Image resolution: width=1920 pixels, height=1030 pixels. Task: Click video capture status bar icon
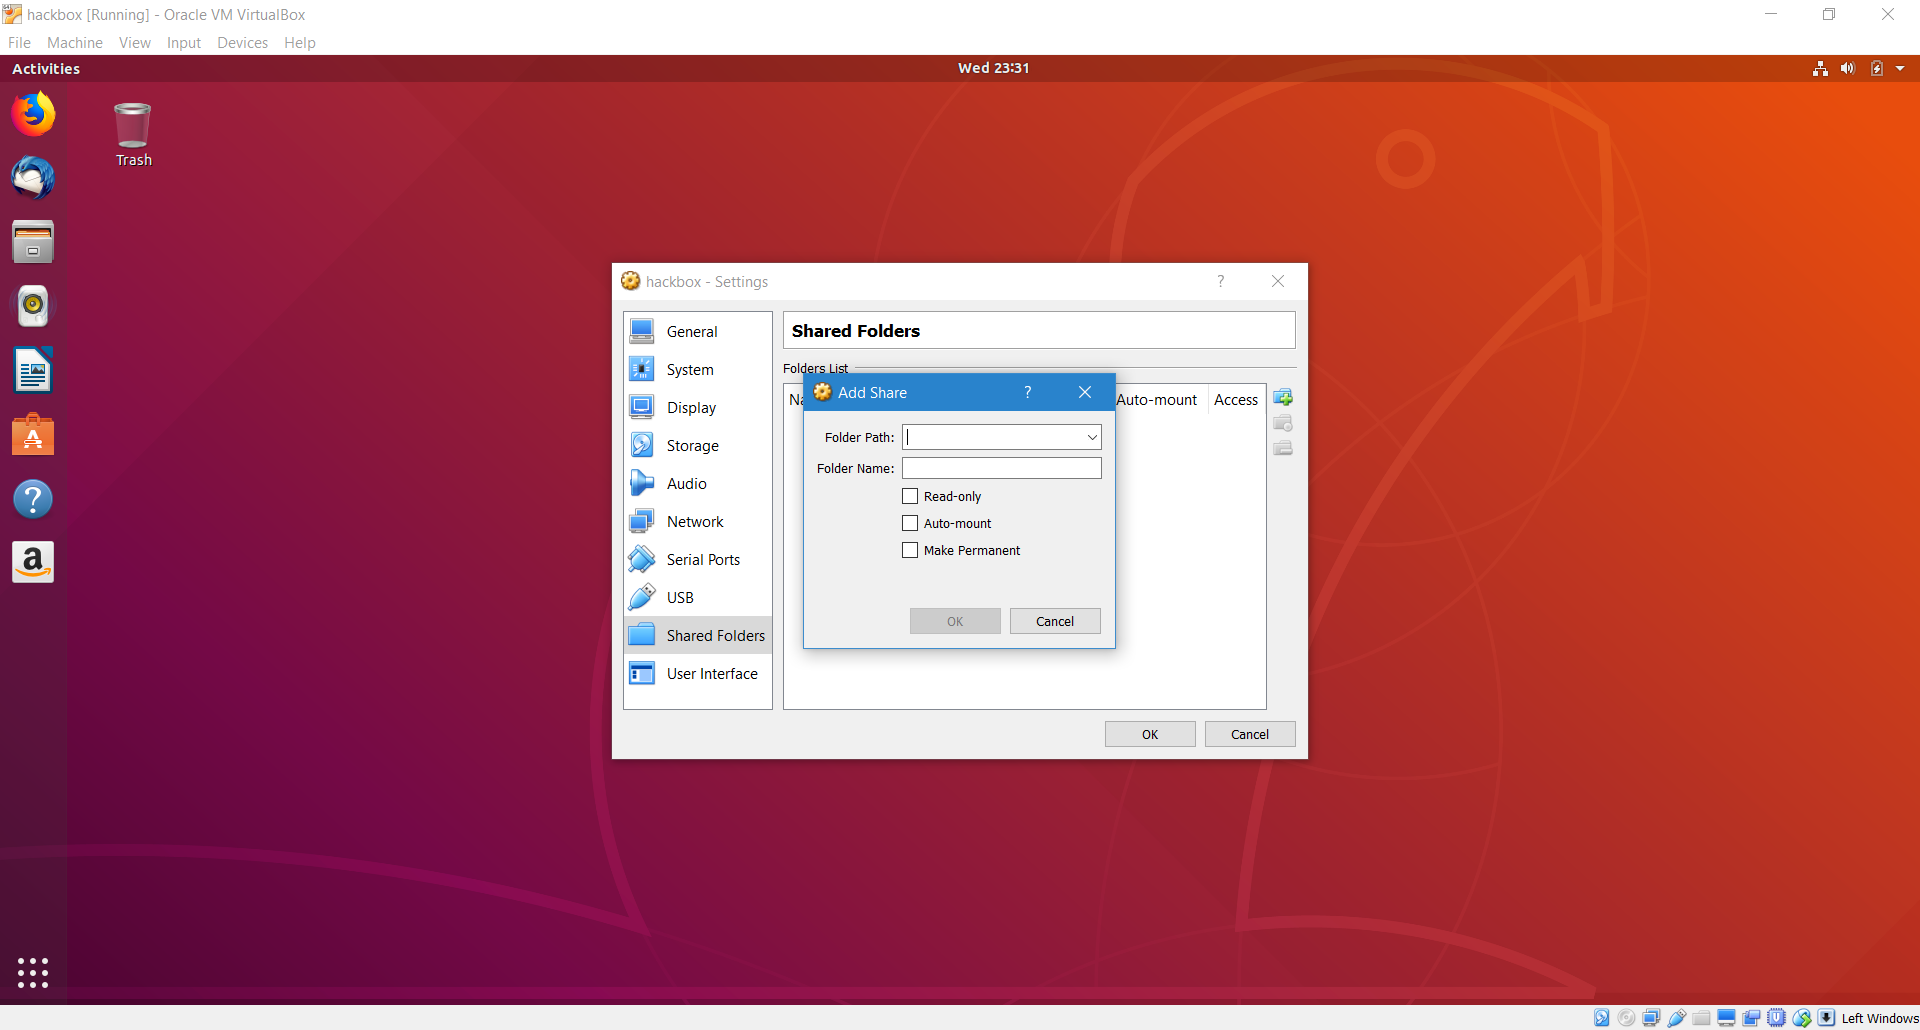pyautogui.click(x=1751, y=1018)
